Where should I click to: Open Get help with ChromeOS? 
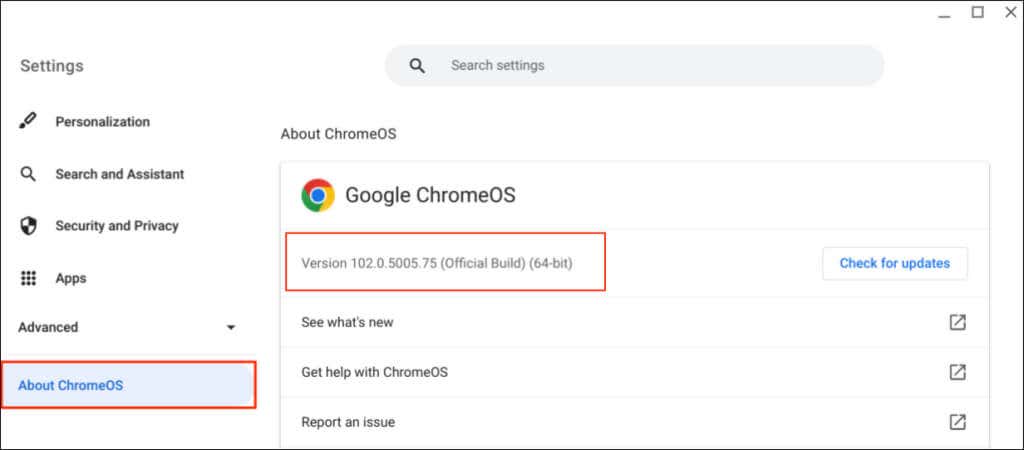coord(374,372)
